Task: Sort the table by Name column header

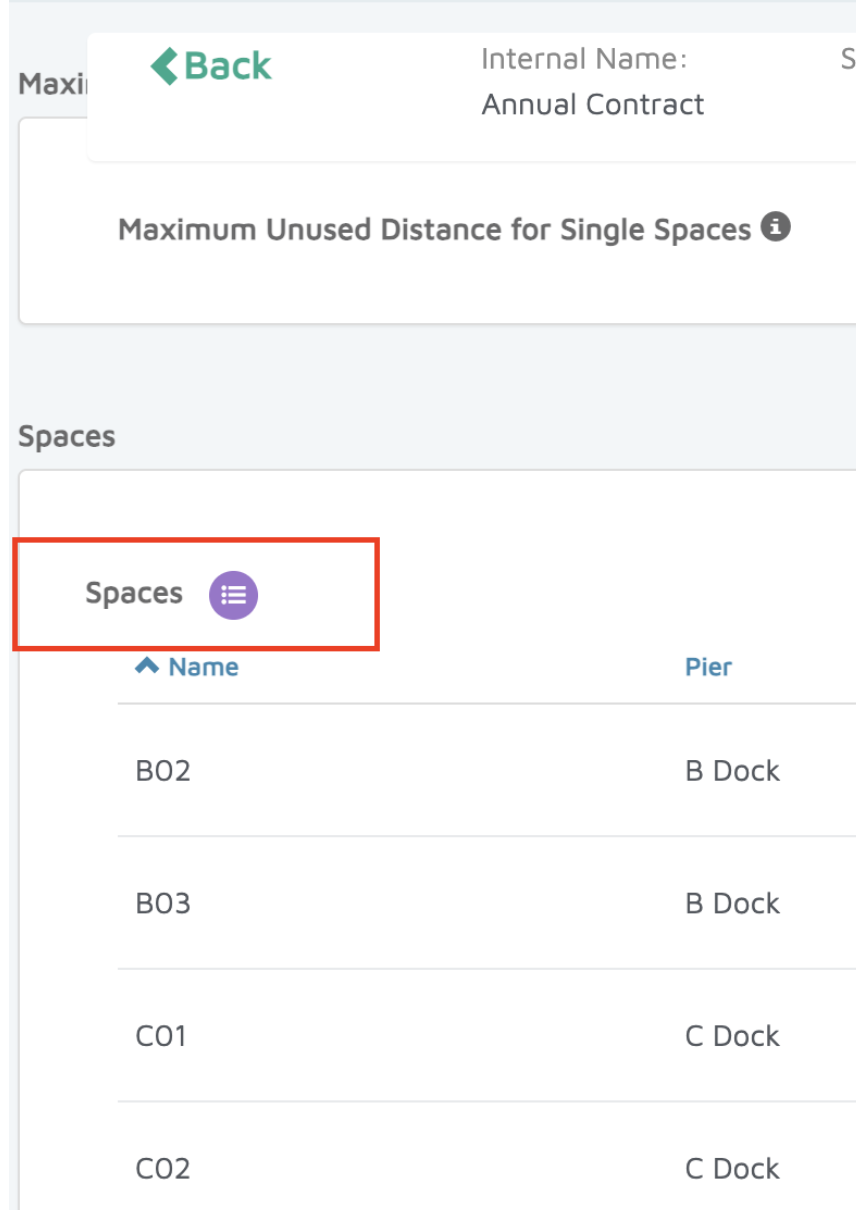Action: [203, 667]
